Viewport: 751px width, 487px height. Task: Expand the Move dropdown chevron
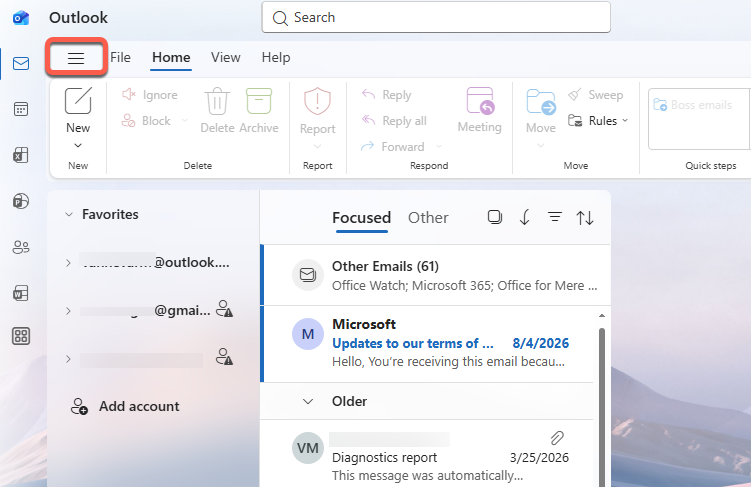coord(541,145)
